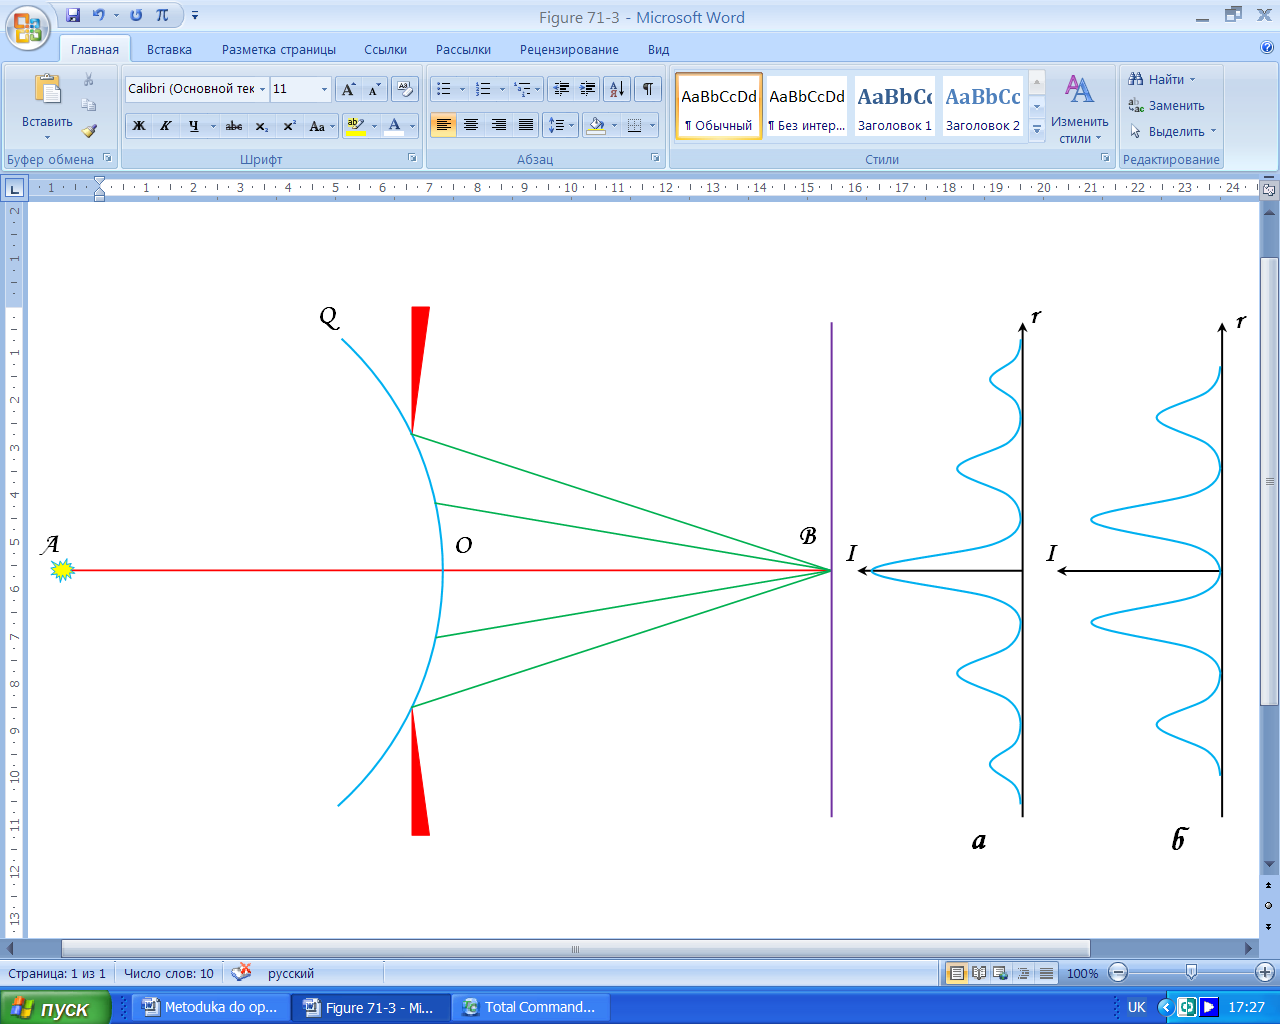This screenshot has width=1280, height=1024.
Task: Expand the Undo history dropdown arrow
Action: (115, 15)
